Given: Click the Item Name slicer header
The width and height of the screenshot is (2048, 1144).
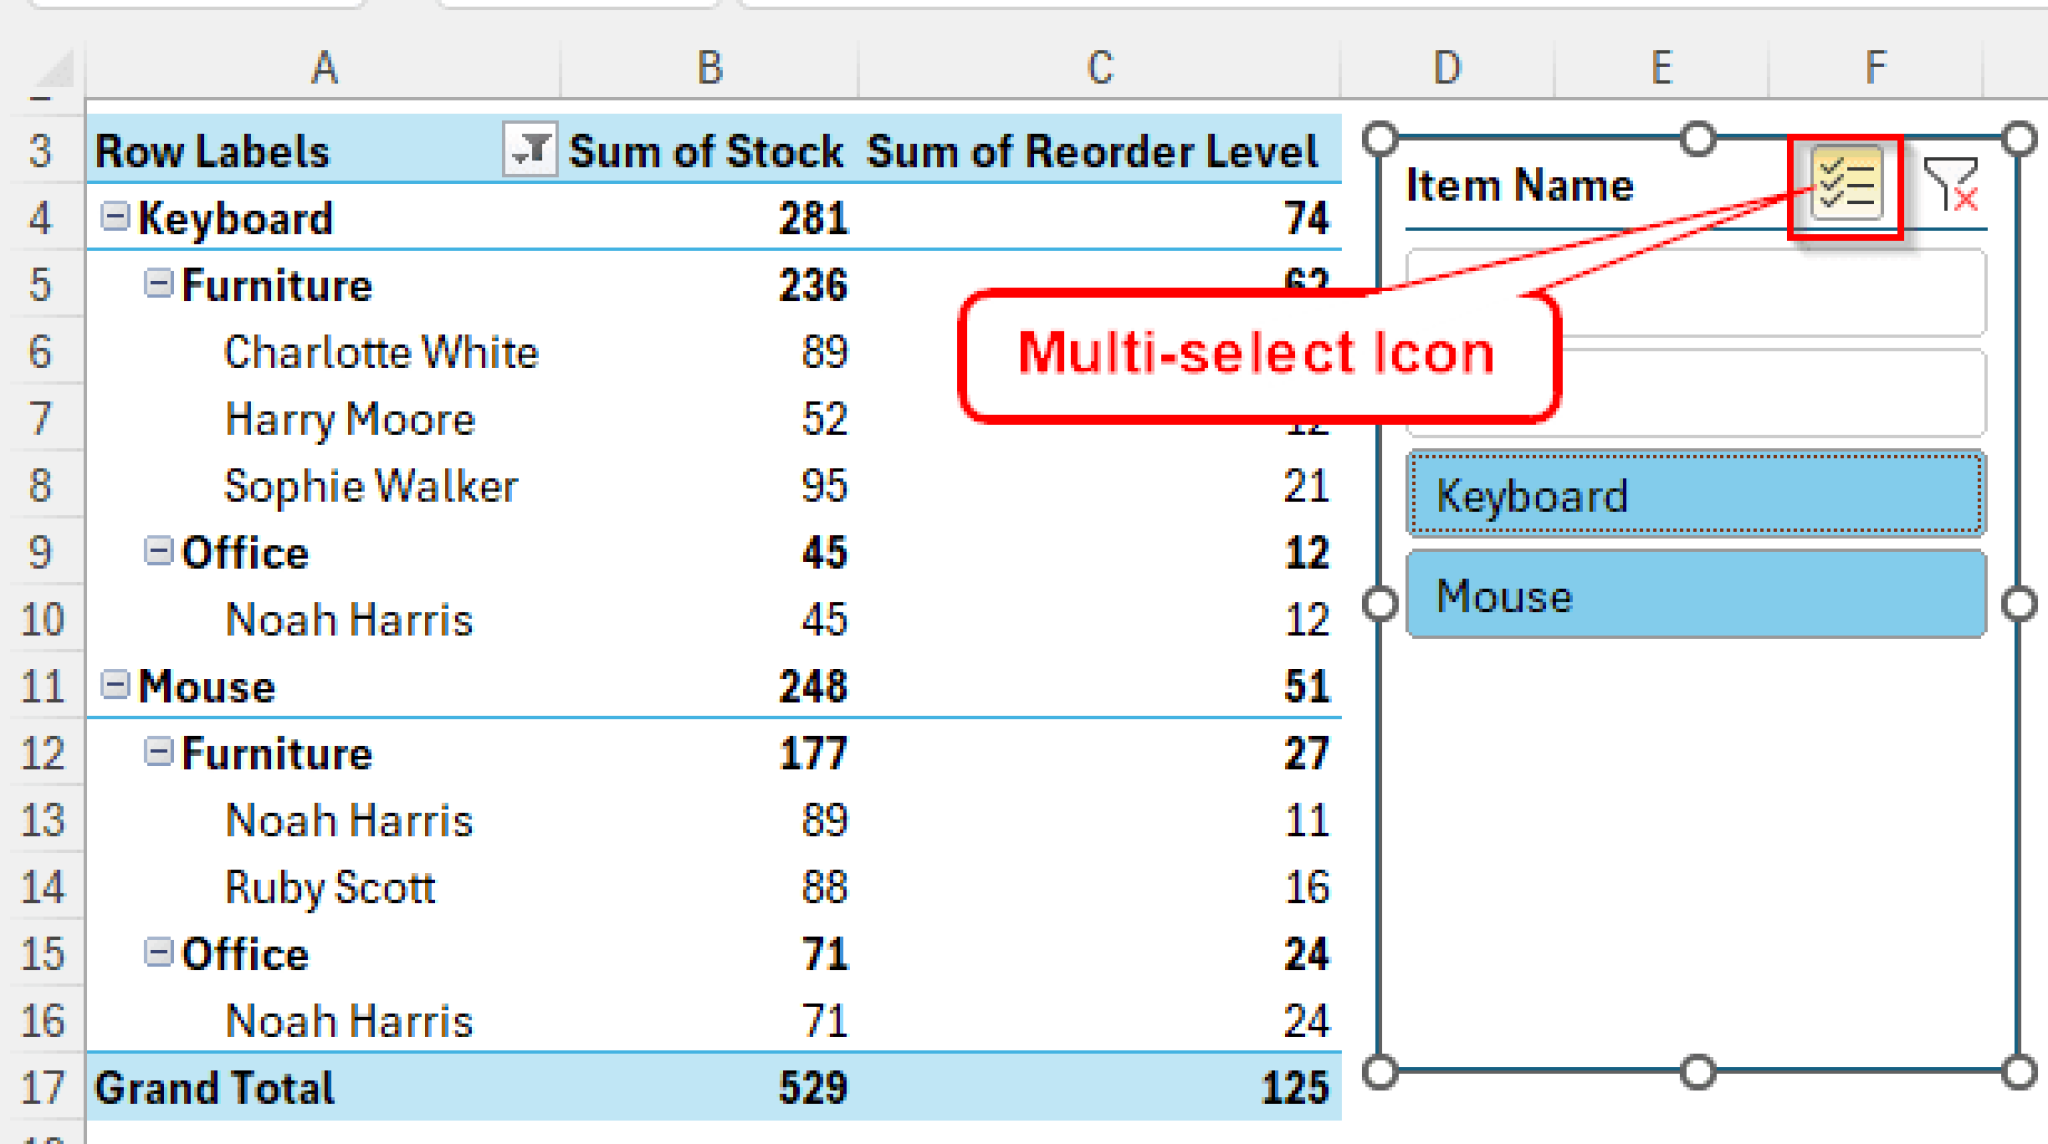Looking at the screenshot, I should (1519, 185).
